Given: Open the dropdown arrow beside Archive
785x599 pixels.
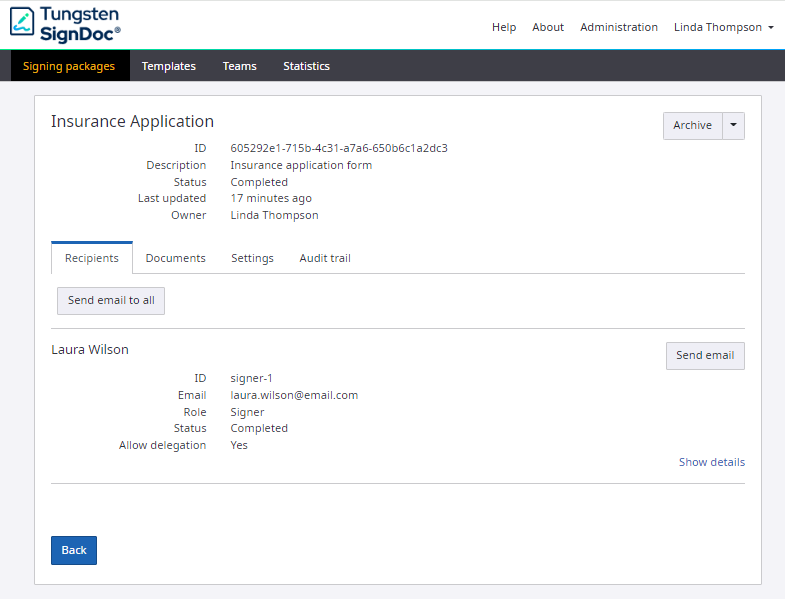Looking at the screenshot, I should coord(733,125).
